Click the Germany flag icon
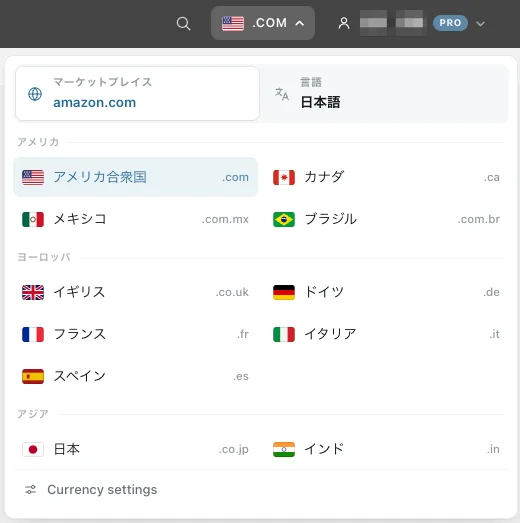 tap(284, 292)
